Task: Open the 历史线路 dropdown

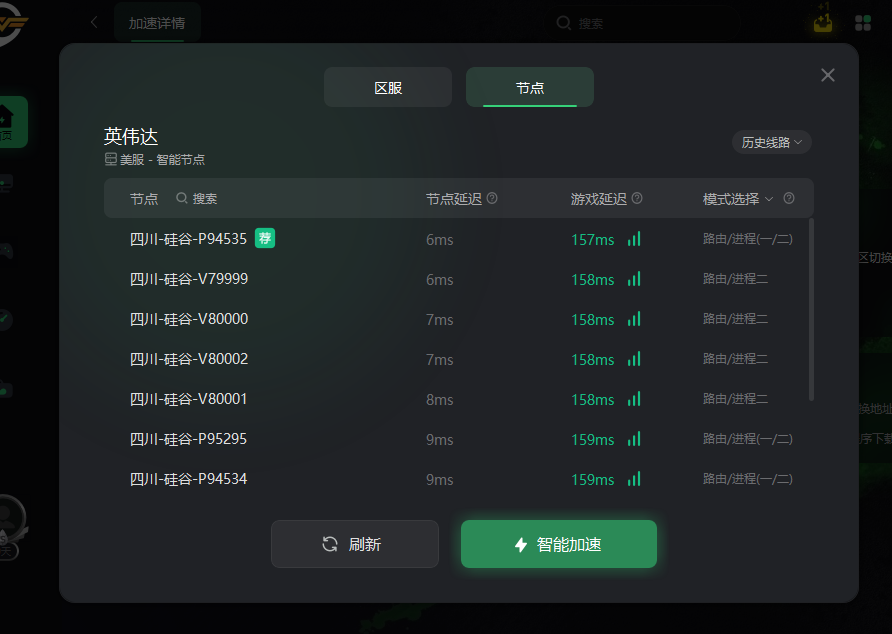Action: [x=771, y=142]
